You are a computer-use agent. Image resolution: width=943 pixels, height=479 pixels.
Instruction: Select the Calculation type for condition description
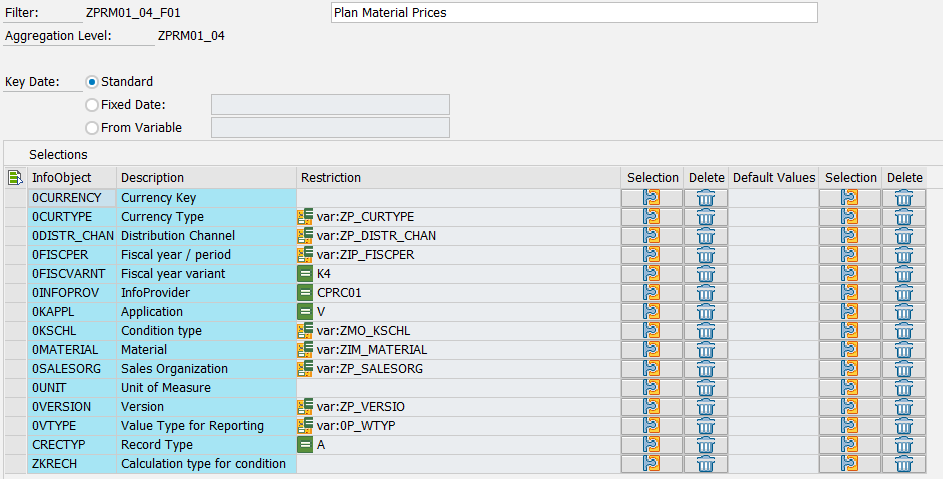click(206, 463)
